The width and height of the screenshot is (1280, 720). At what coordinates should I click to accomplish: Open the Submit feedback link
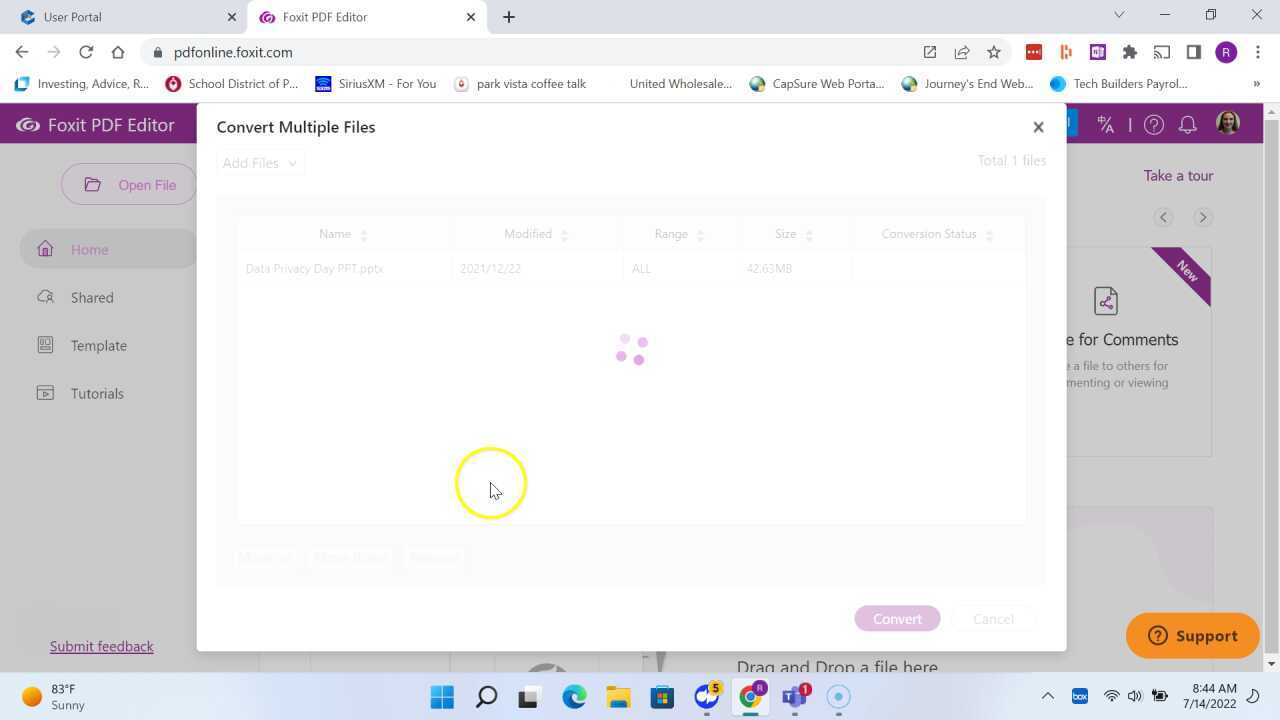coord(101,646)
